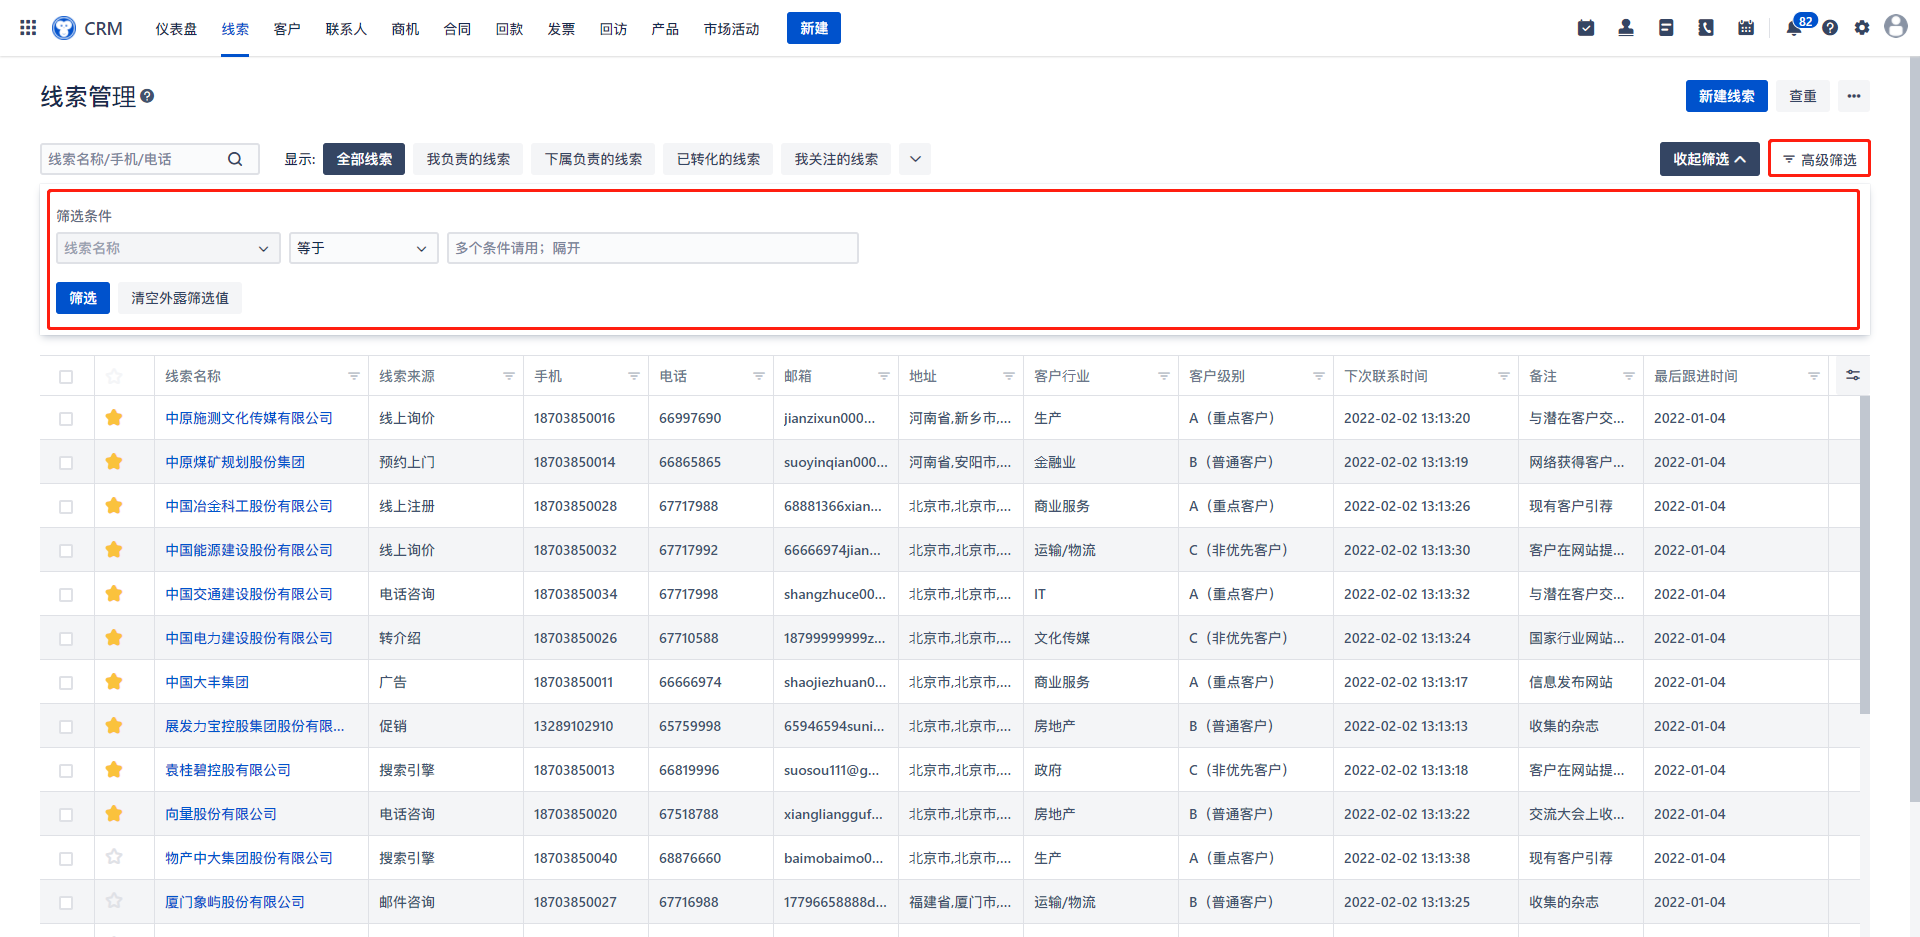
Task: Check the row for 中国冶金科工股份有限公司
Action: [x=66, y=507]
